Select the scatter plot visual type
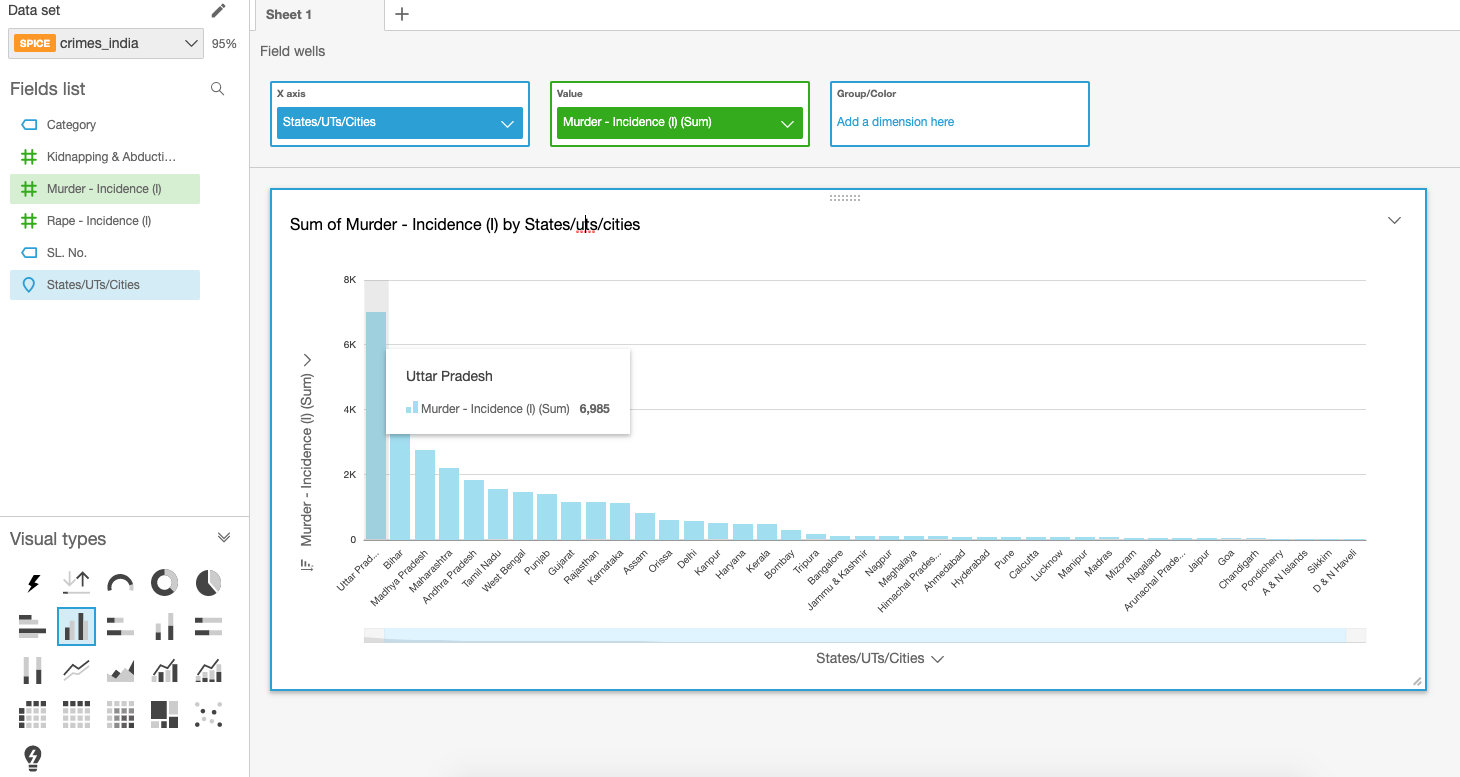The height and width of the screenshot is (777, 1460). point(208,714)
